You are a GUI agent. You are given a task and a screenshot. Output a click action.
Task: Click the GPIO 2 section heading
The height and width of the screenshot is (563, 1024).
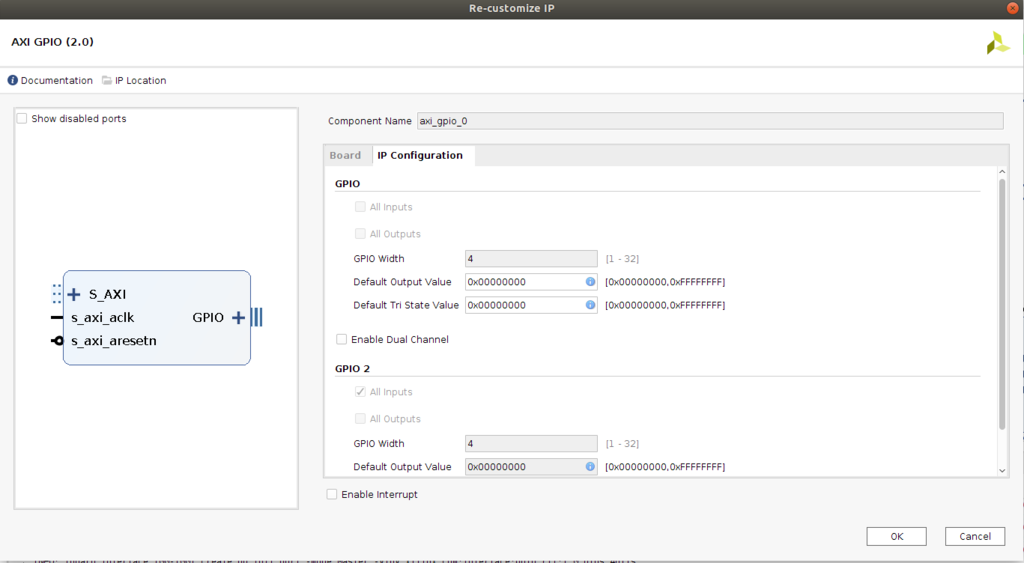coord(353,368)
